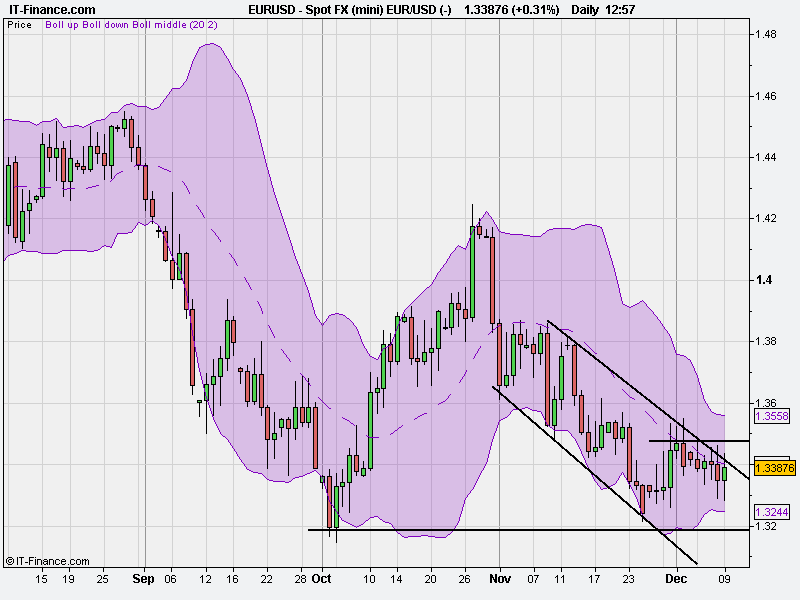Click the 06 date label after Sep
The height and width of the screenshot is (600, 800).
tap(170, 579)
